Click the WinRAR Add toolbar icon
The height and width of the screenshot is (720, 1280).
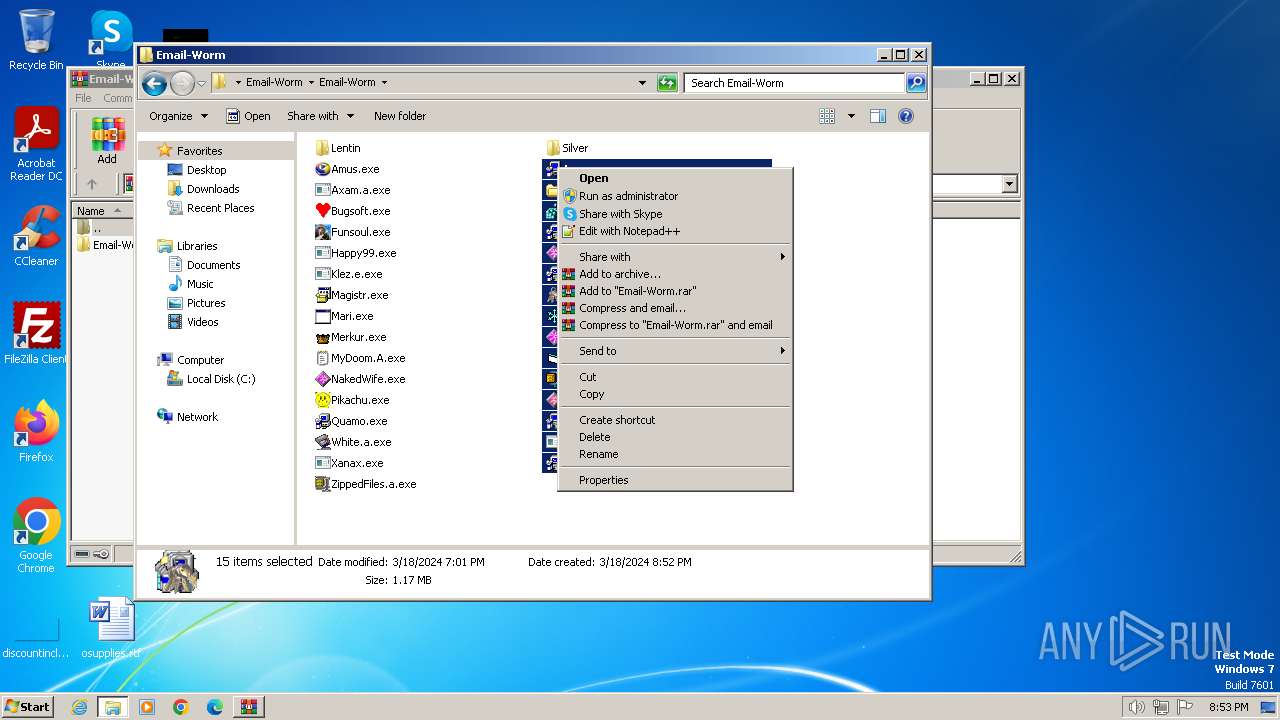point(107,140)
